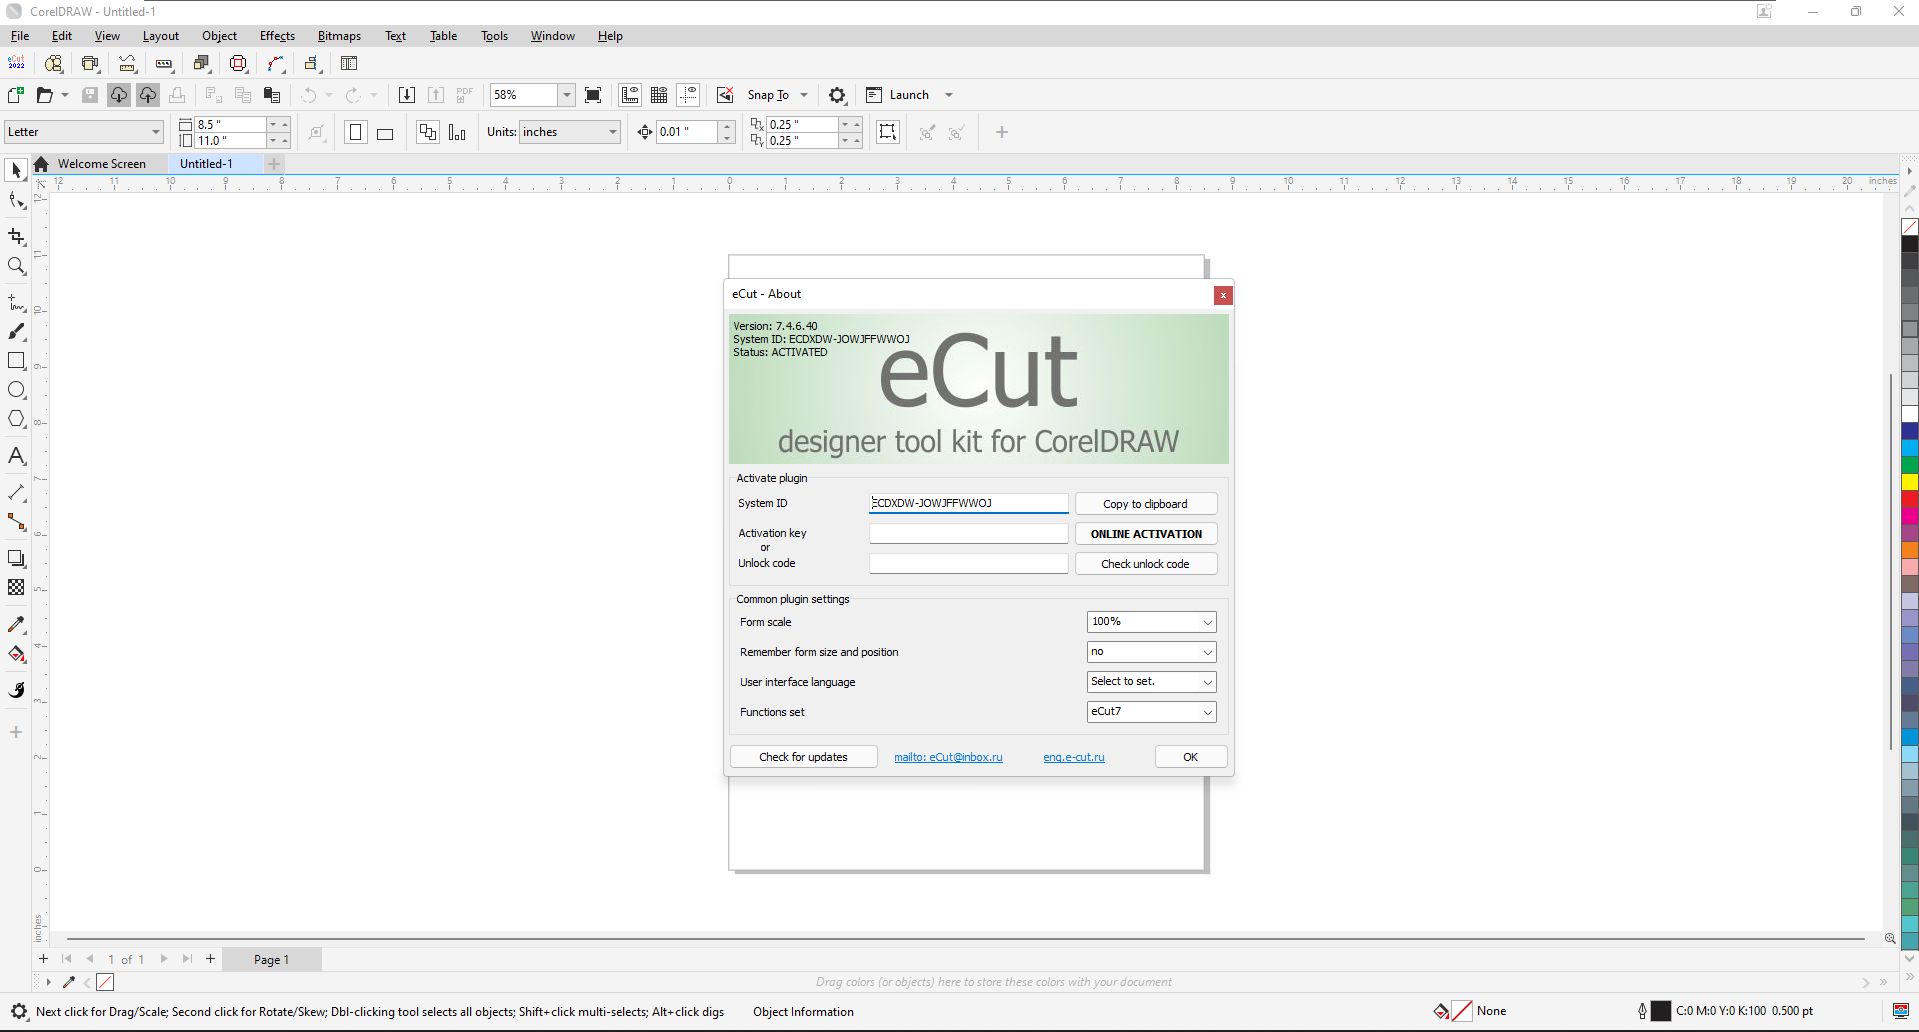The height and width of the screenshot is (1032, 1919).
Task: Toggle the Snap Off button
Action: (725, 95)
